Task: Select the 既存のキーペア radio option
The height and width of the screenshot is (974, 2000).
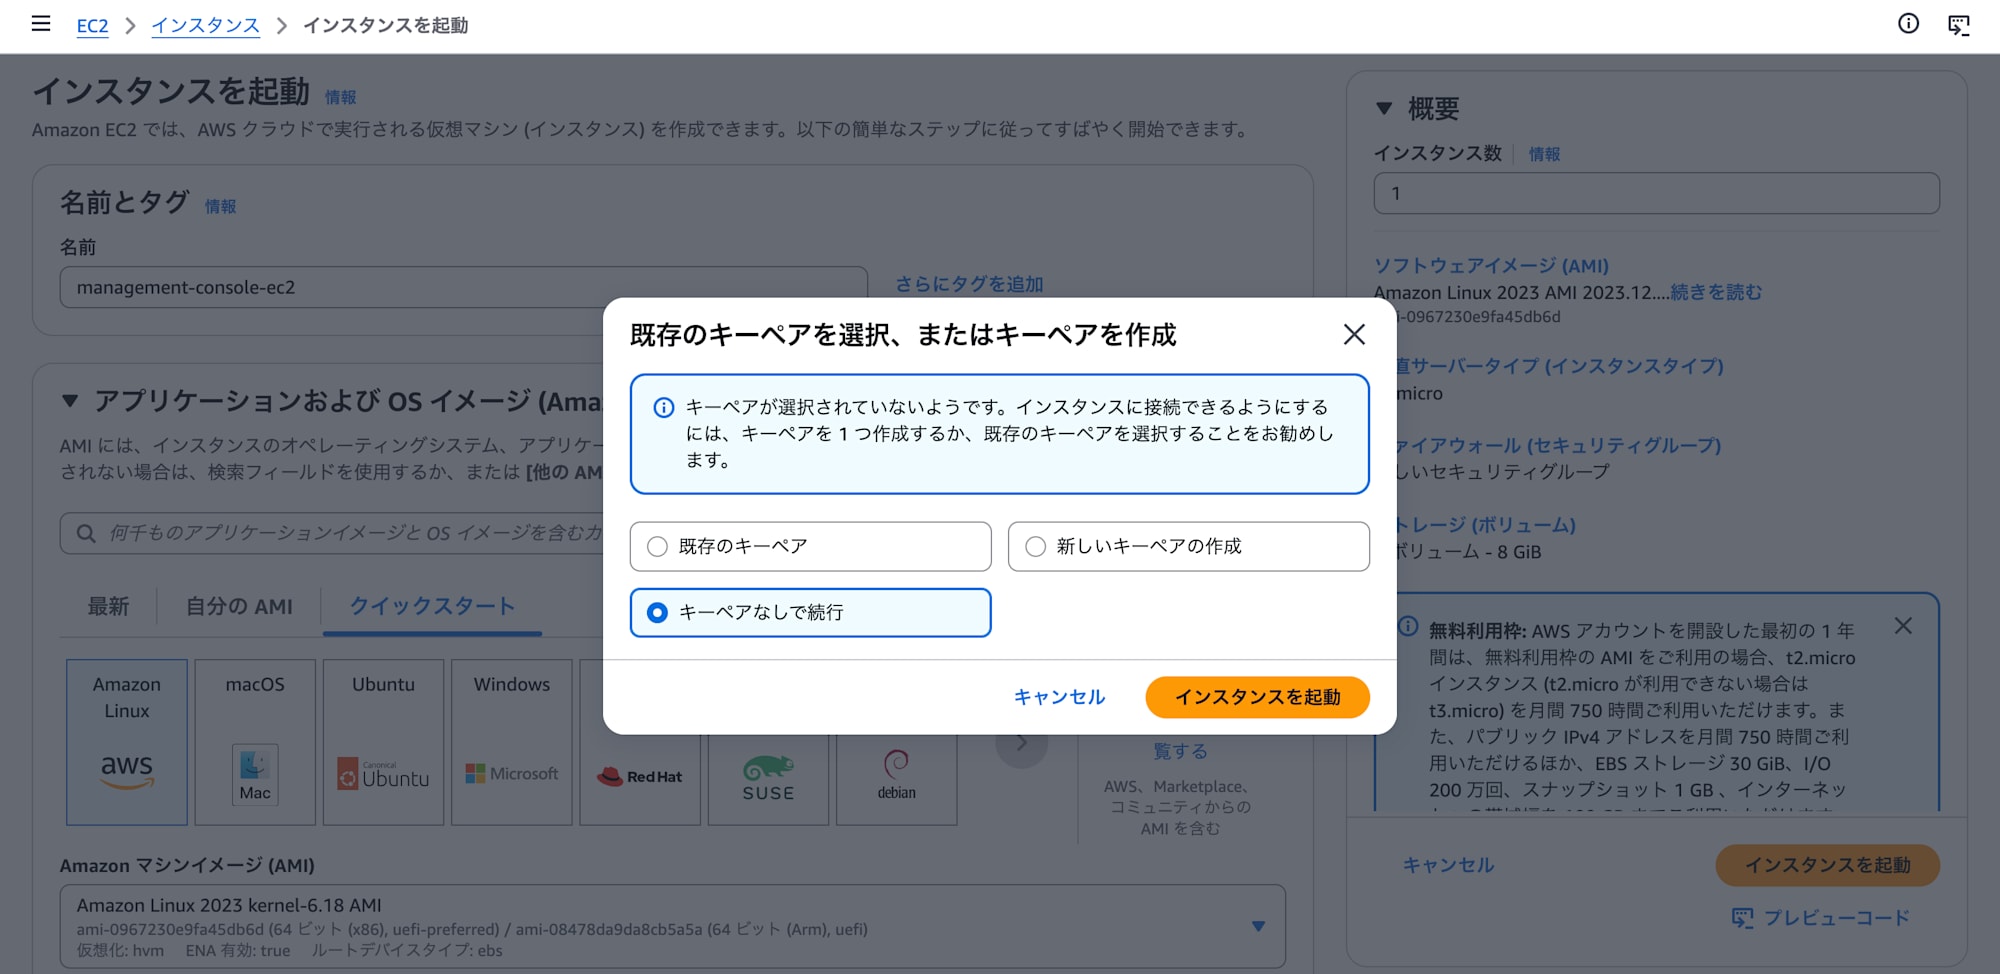Action: (810, 546)
